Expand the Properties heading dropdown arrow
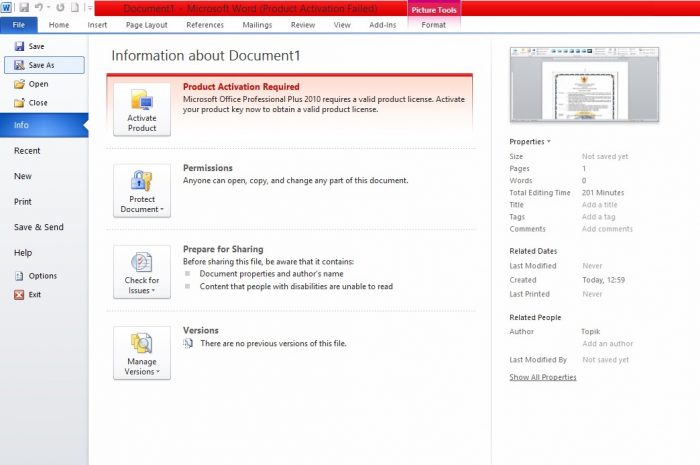Image resolution: width=700 pixels, height=465 pixels. 548,142
